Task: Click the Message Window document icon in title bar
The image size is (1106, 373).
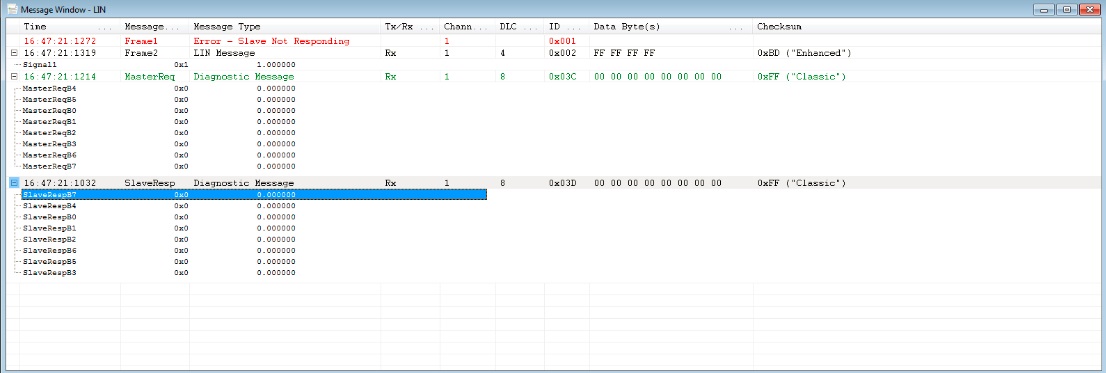Action: click(12, 10)
